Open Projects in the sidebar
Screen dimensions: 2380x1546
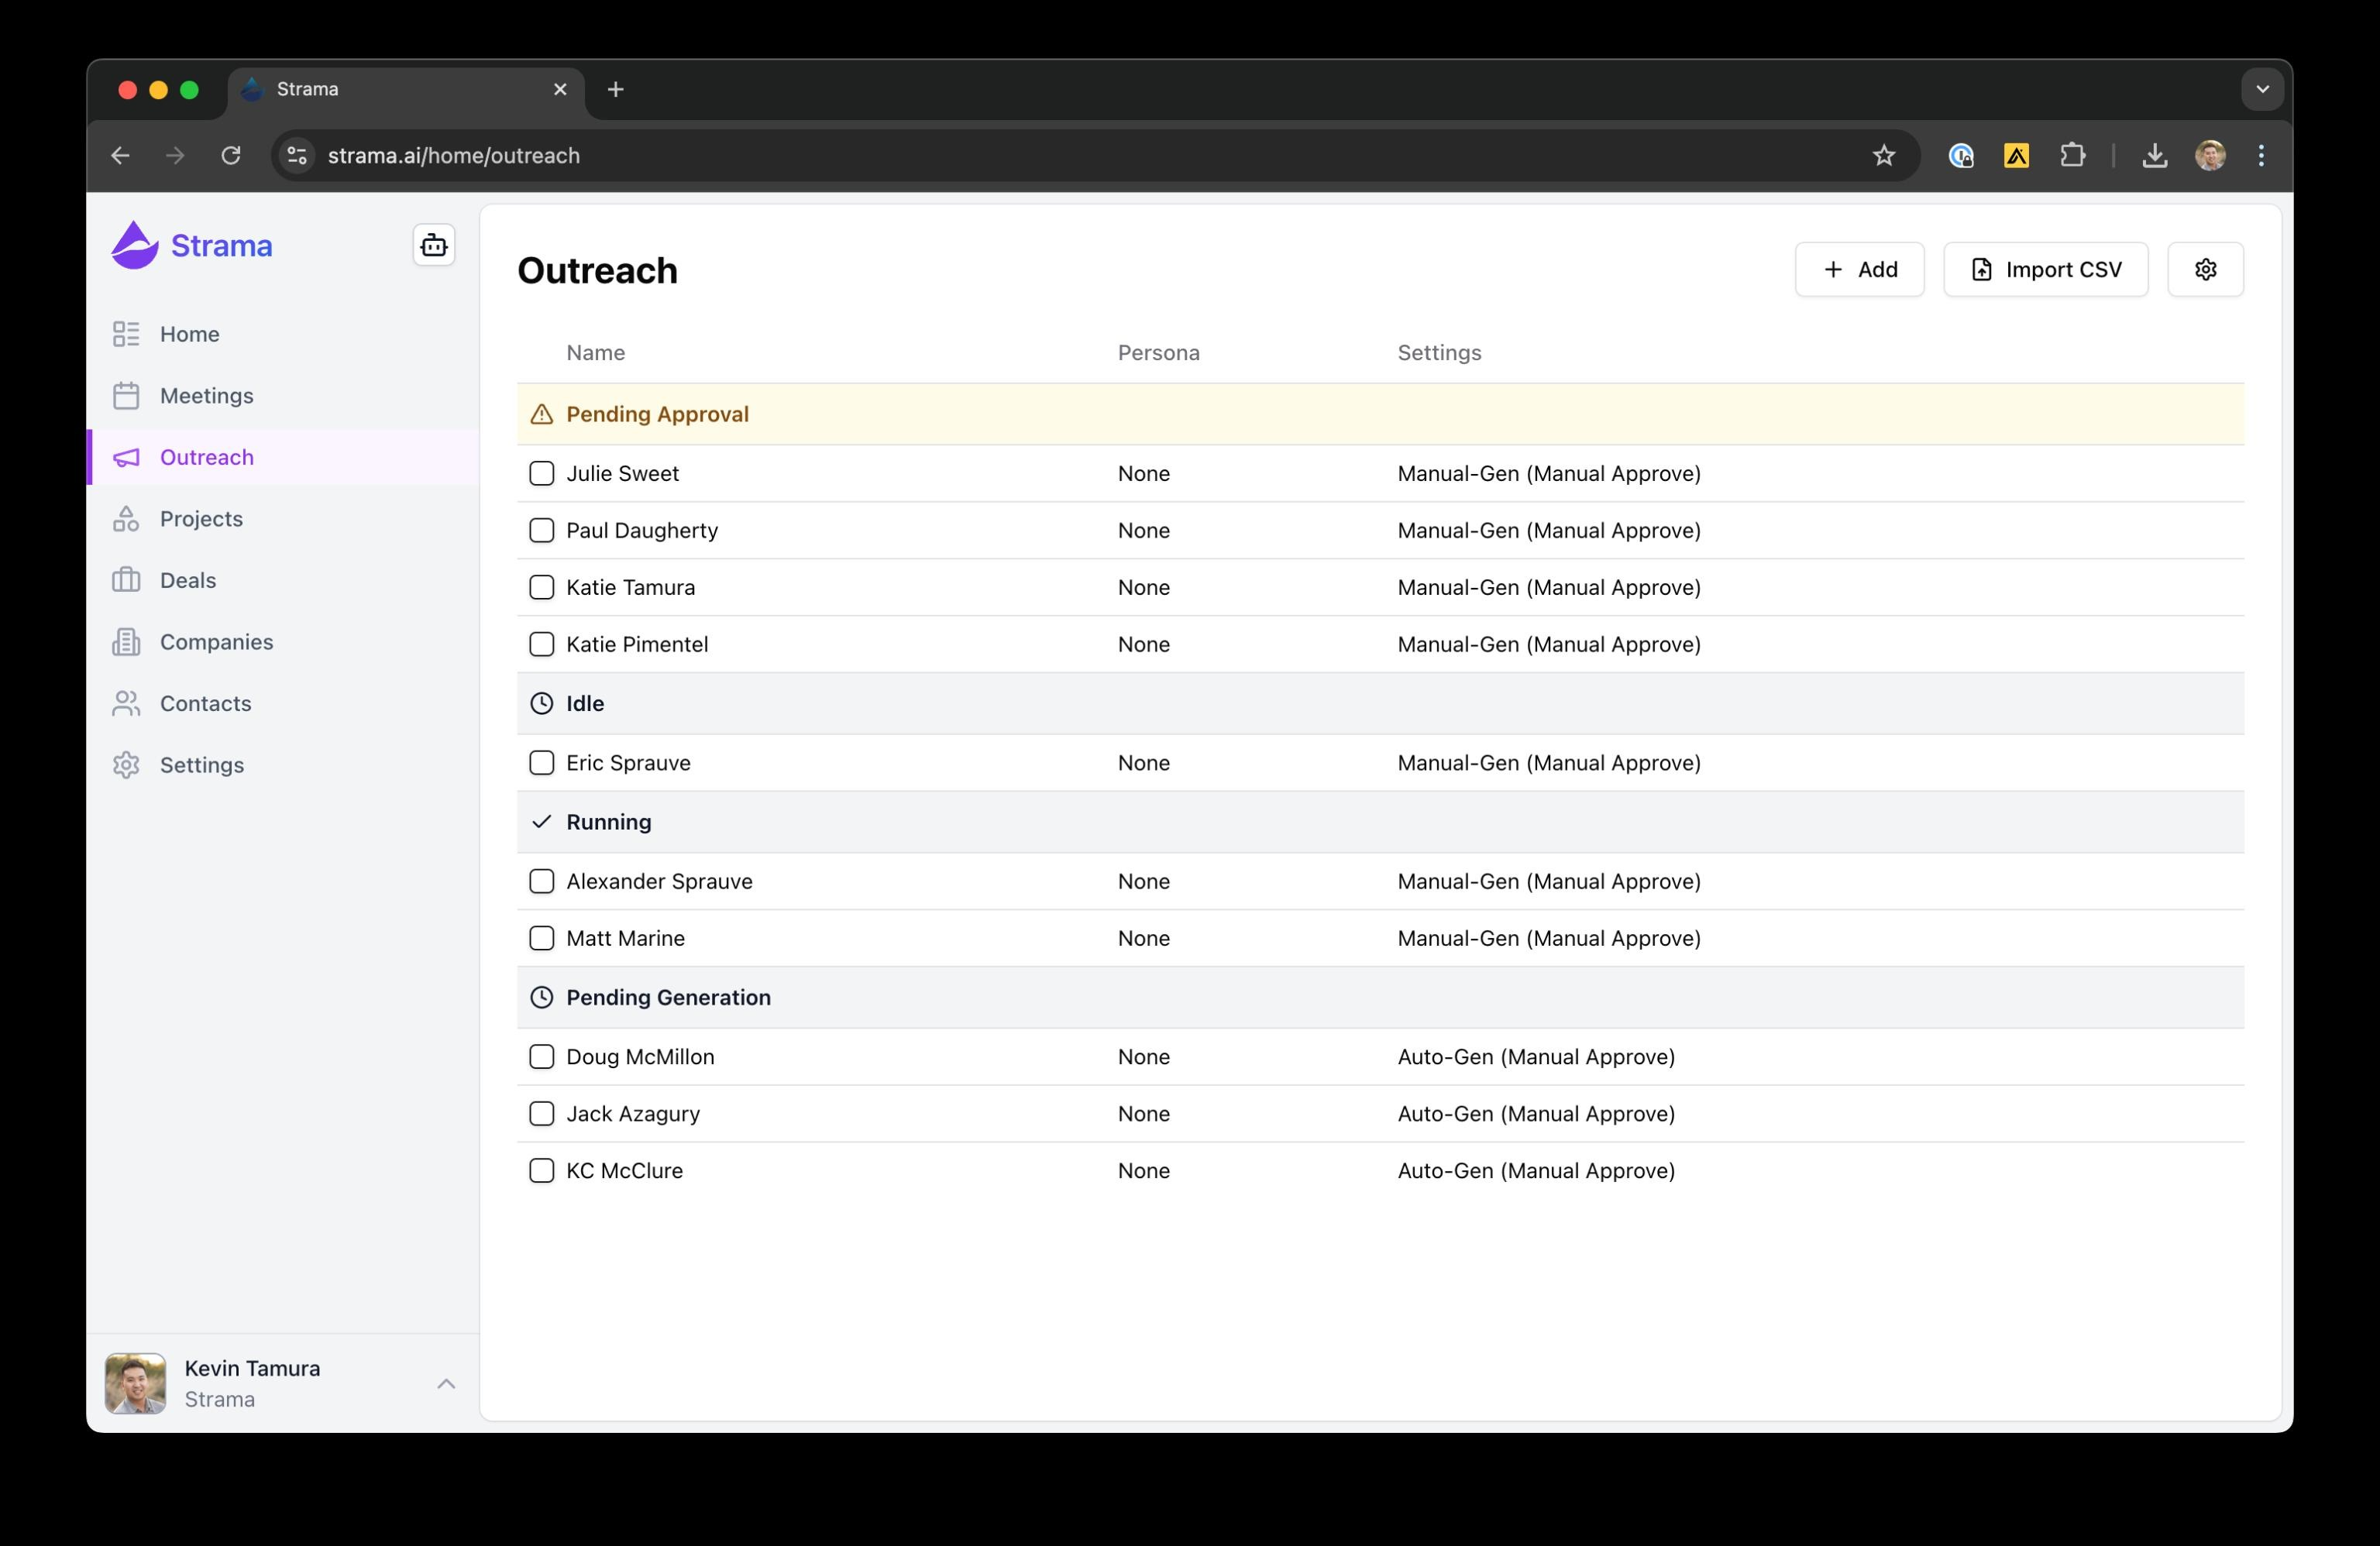(x=283, y=519)
